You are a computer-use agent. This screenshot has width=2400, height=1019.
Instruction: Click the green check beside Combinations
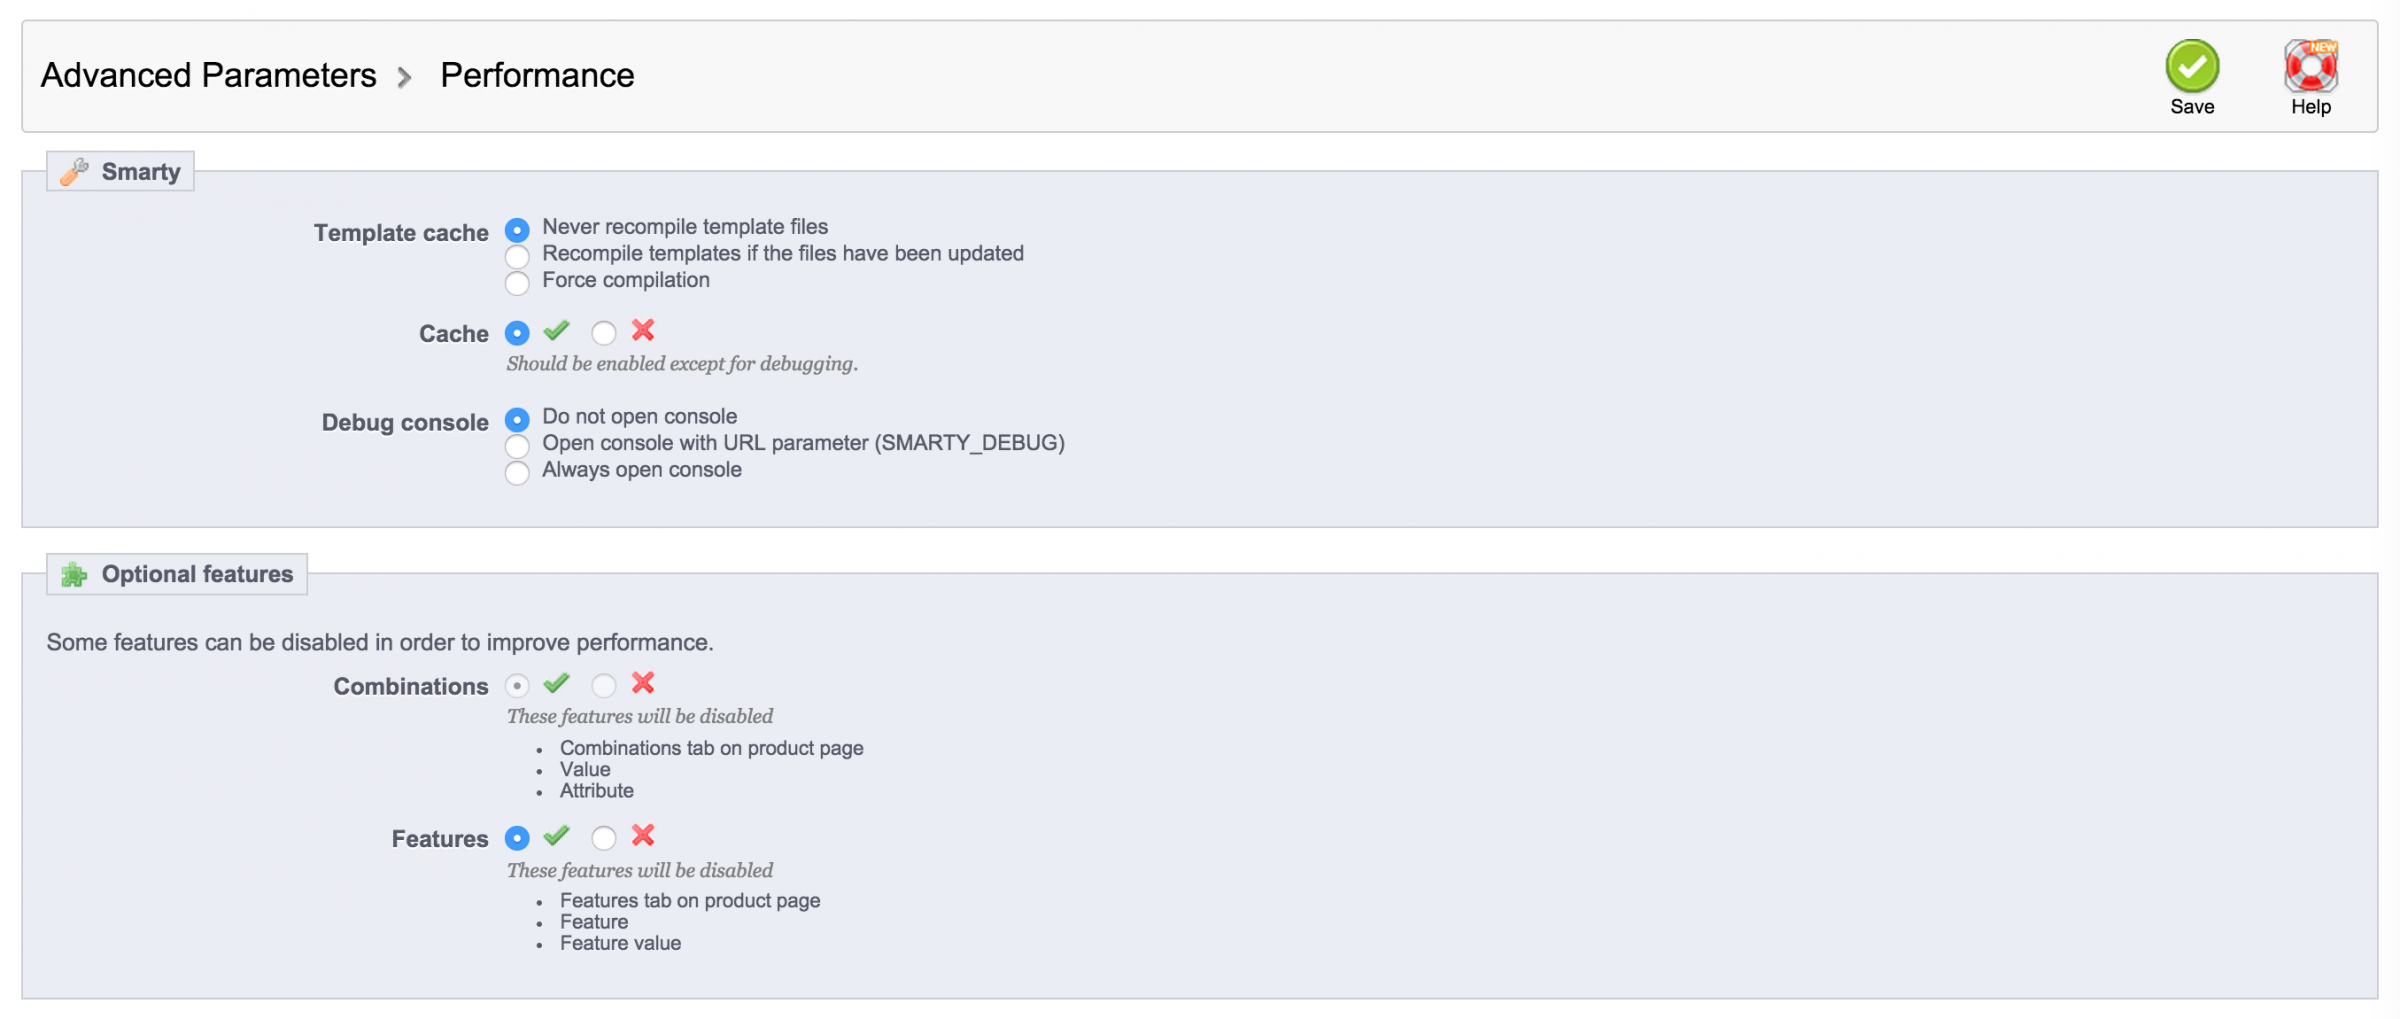(x=556, y=683)
